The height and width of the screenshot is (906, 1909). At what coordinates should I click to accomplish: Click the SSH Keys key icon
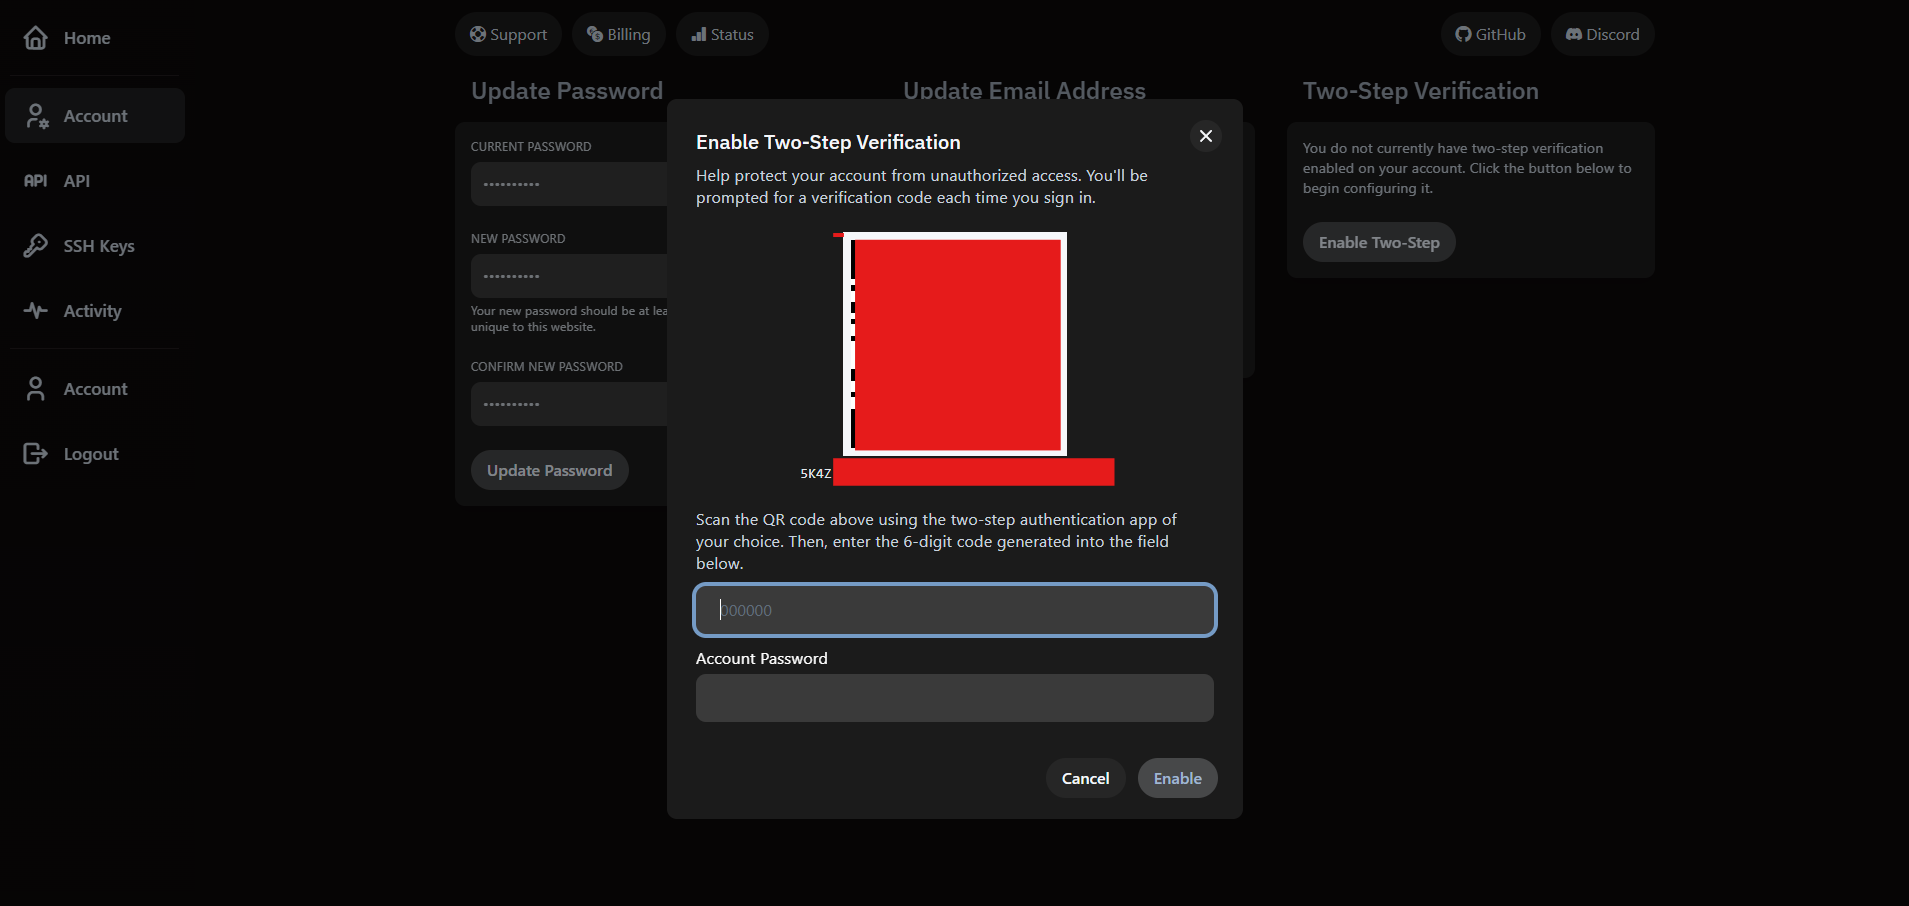(35, 245)
